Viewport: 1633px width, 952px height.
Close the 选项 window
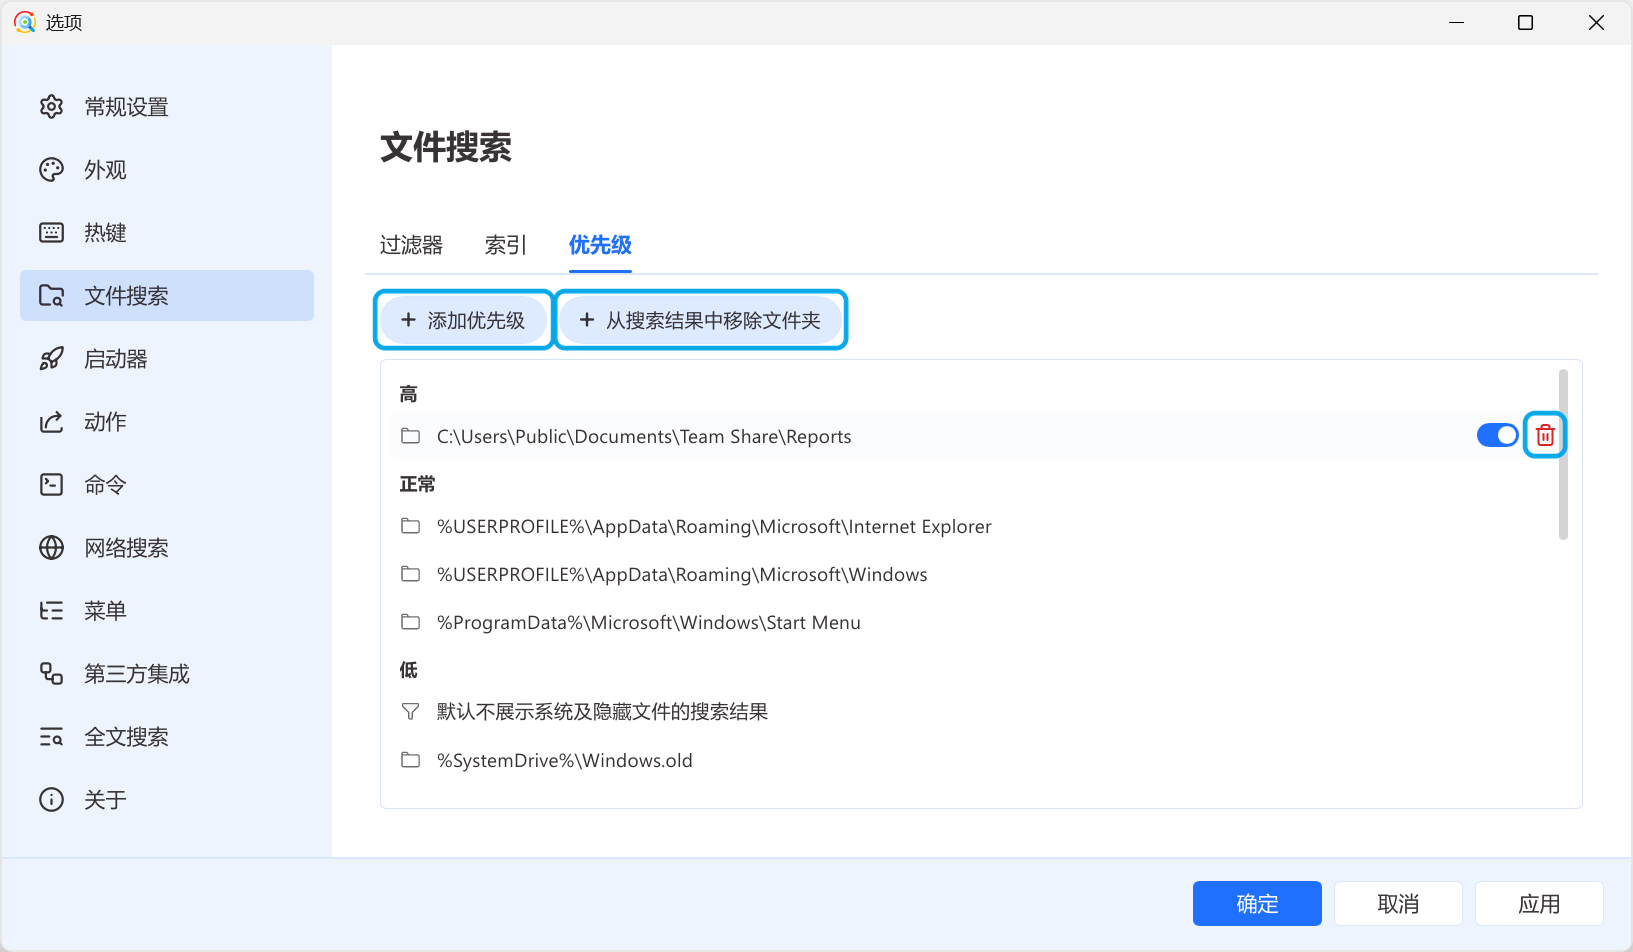pyautogui.click(x=1596, y=22)
